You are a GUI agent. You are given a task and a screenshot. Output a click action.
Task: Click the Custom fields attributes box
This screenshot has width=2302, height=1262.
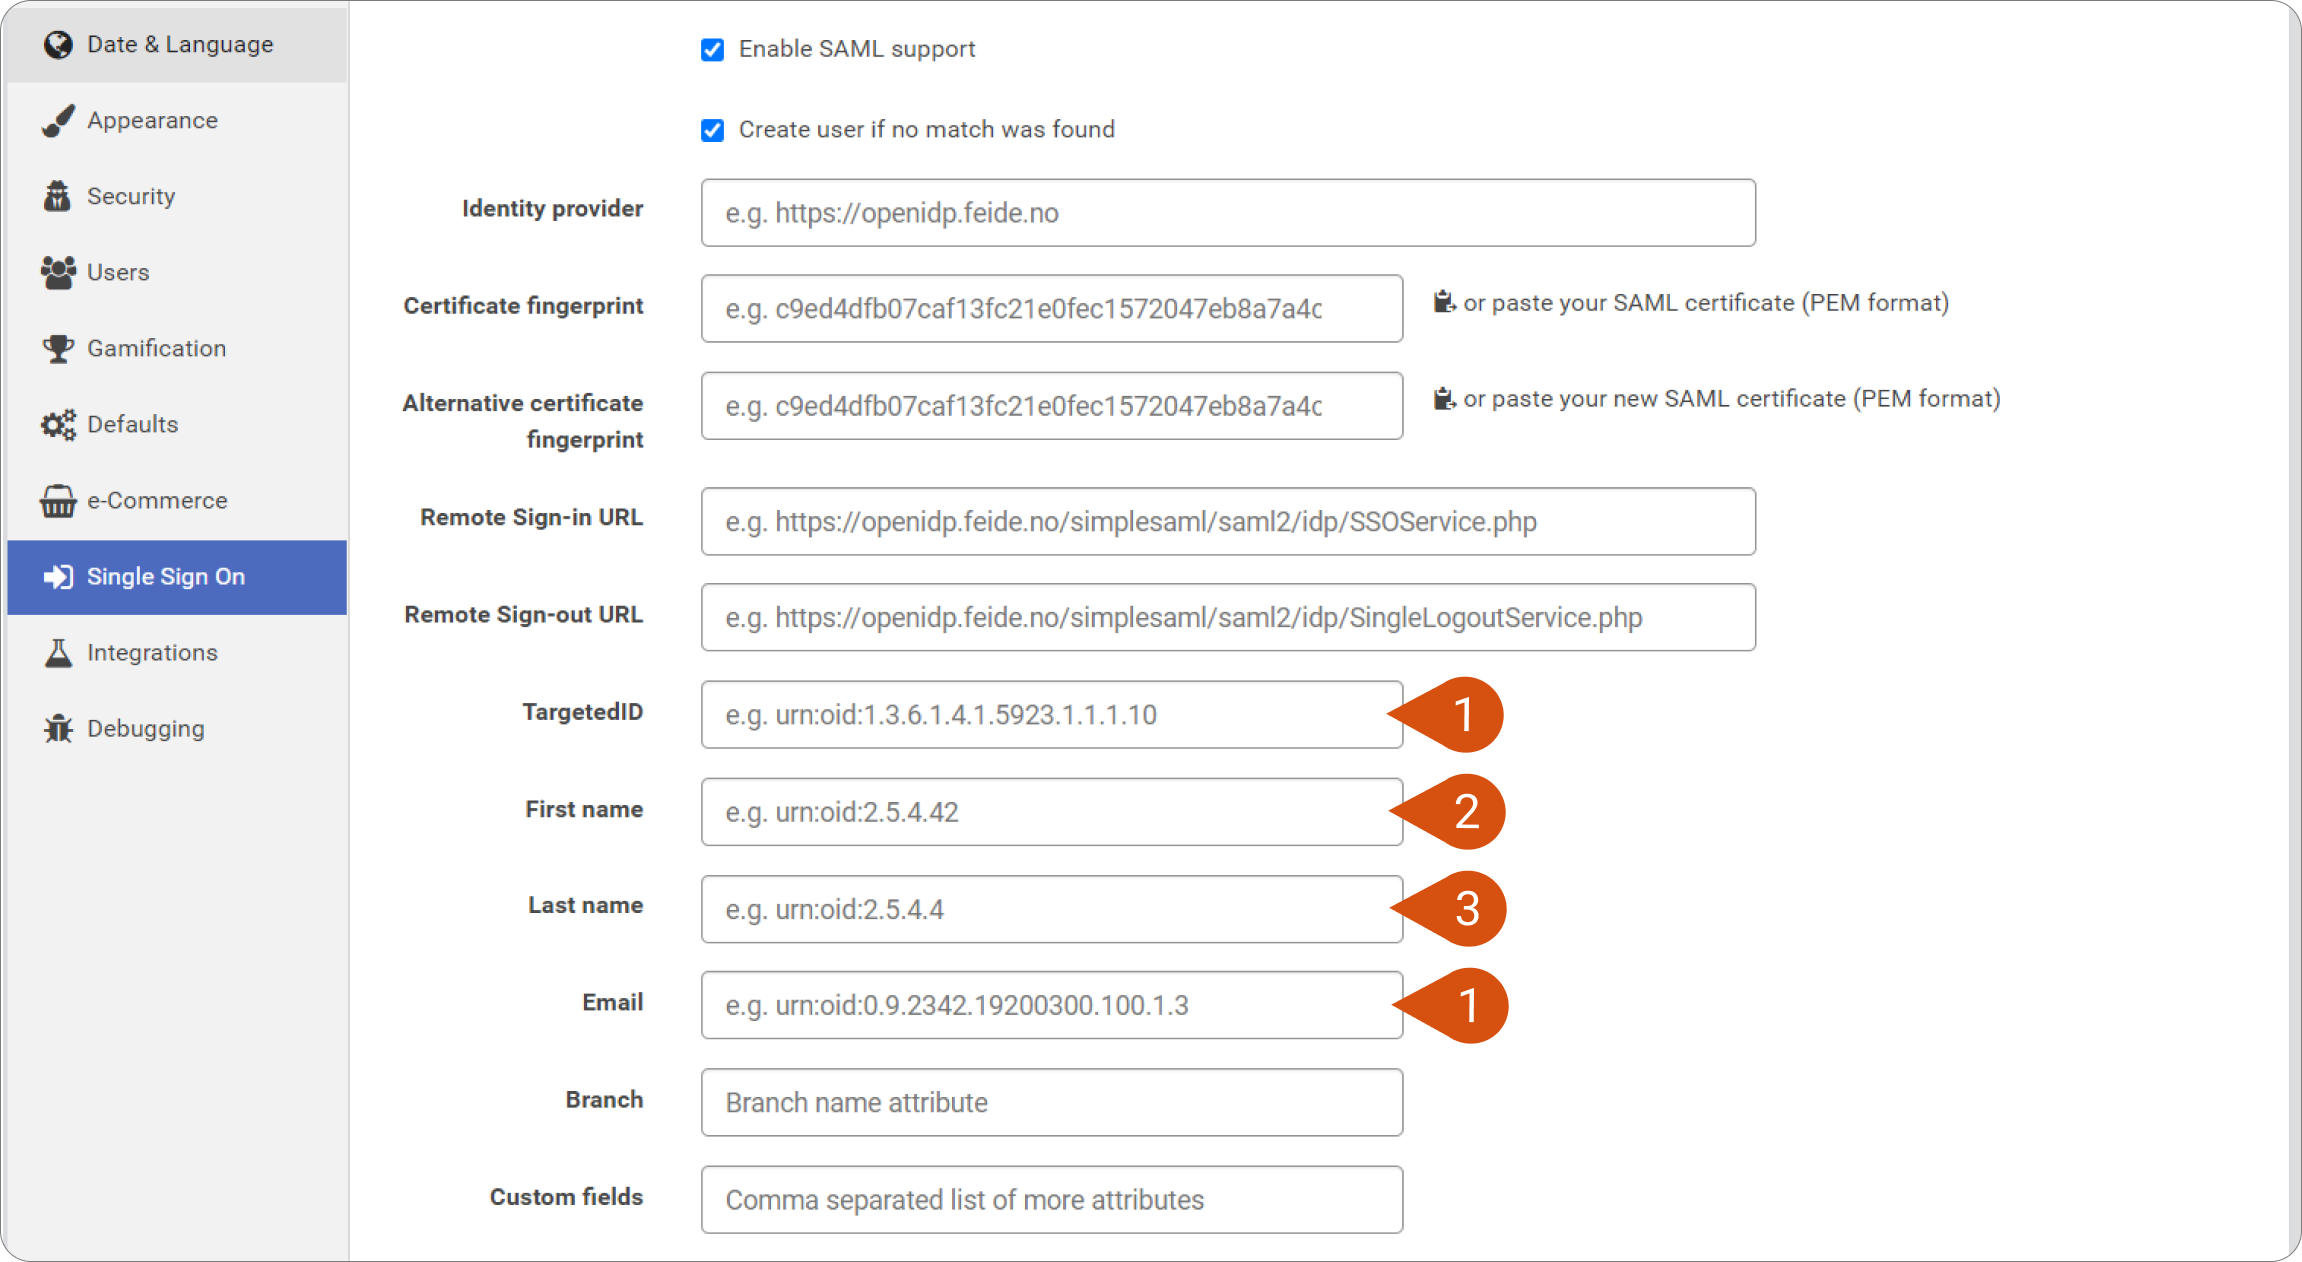point(1052,1200)
